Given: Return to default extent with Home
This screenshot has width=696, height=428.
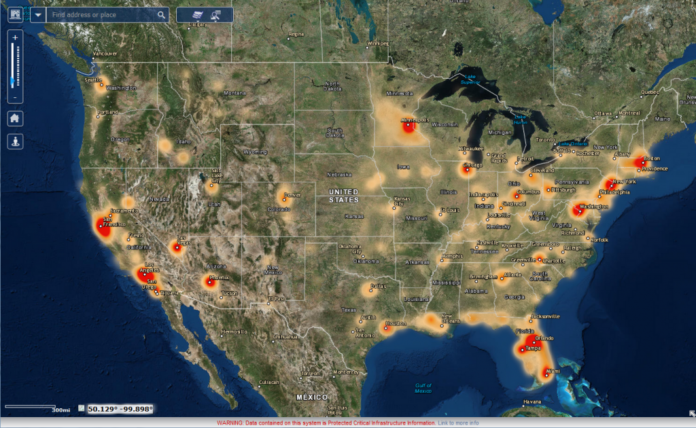Looking at the screenshot, I should pos(14,118).
